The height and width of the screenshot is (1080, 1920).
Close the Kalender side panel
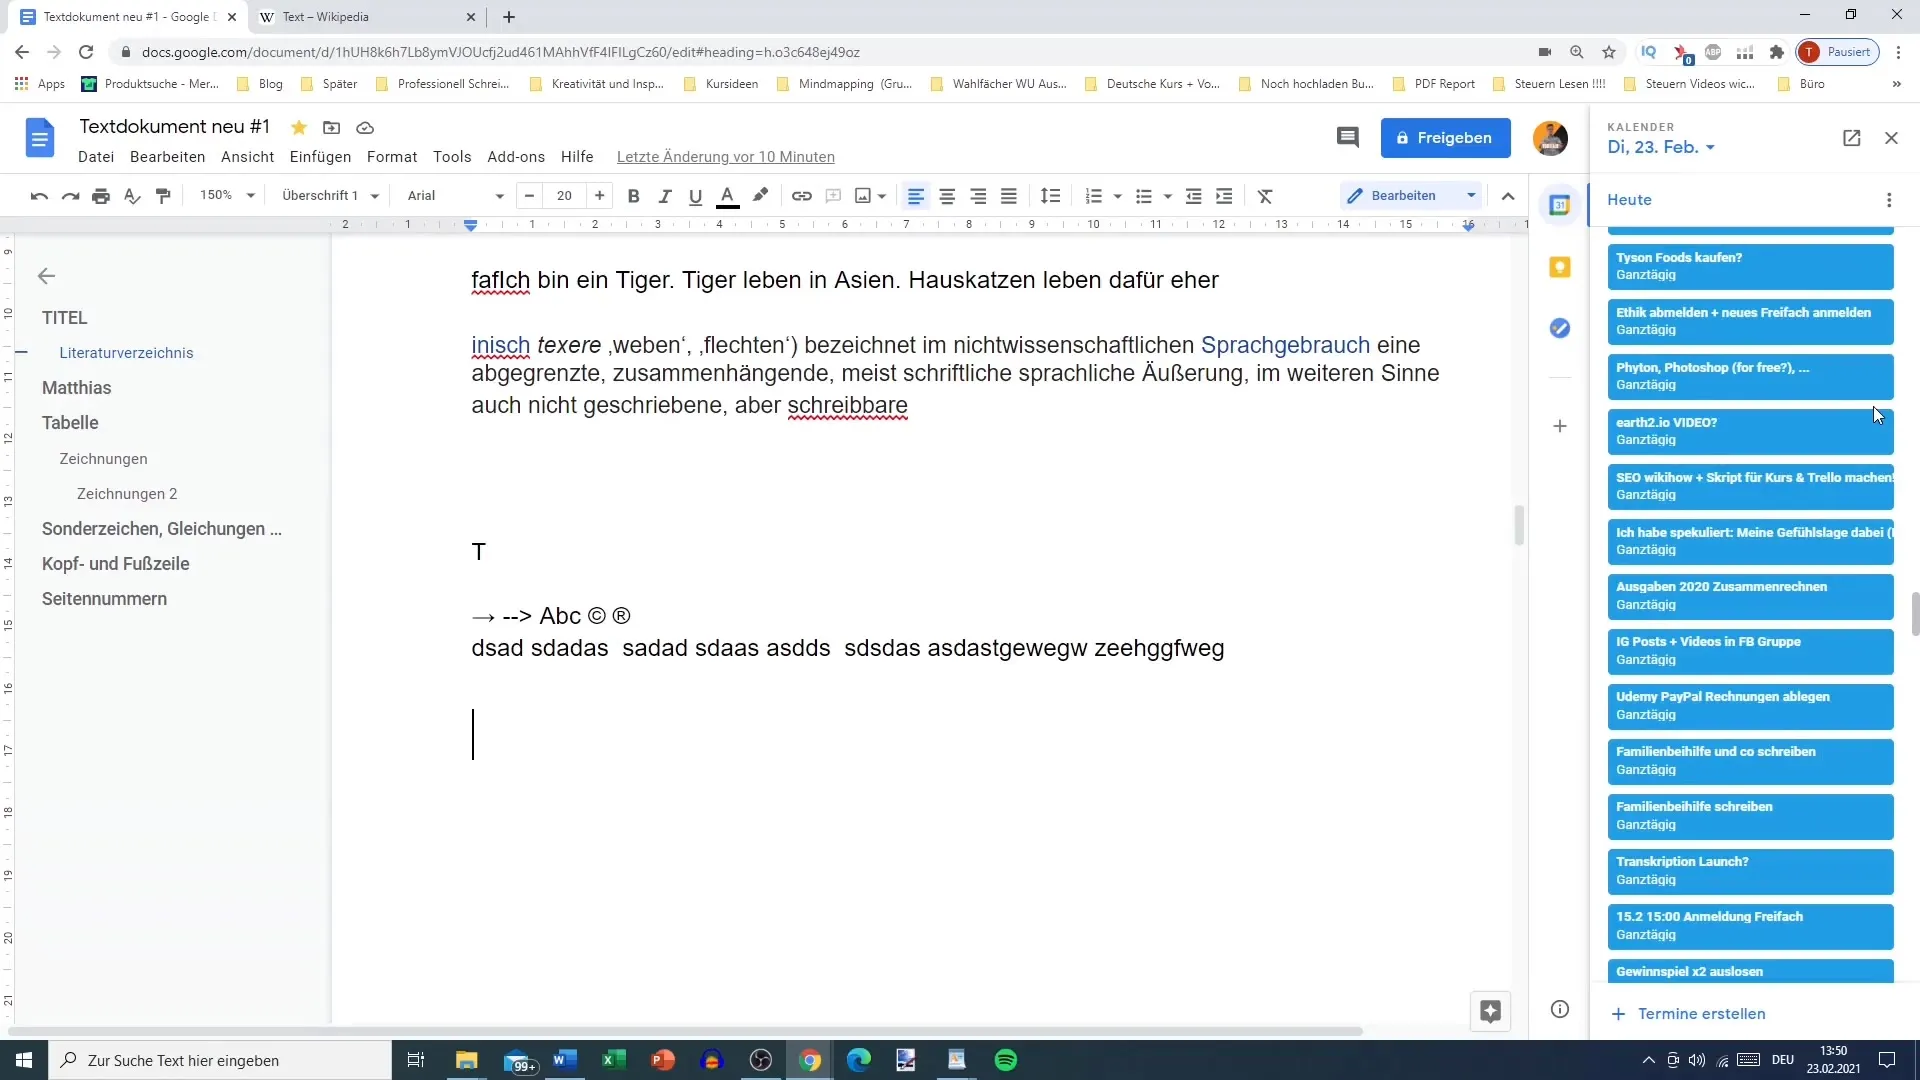pos(1891,138)
